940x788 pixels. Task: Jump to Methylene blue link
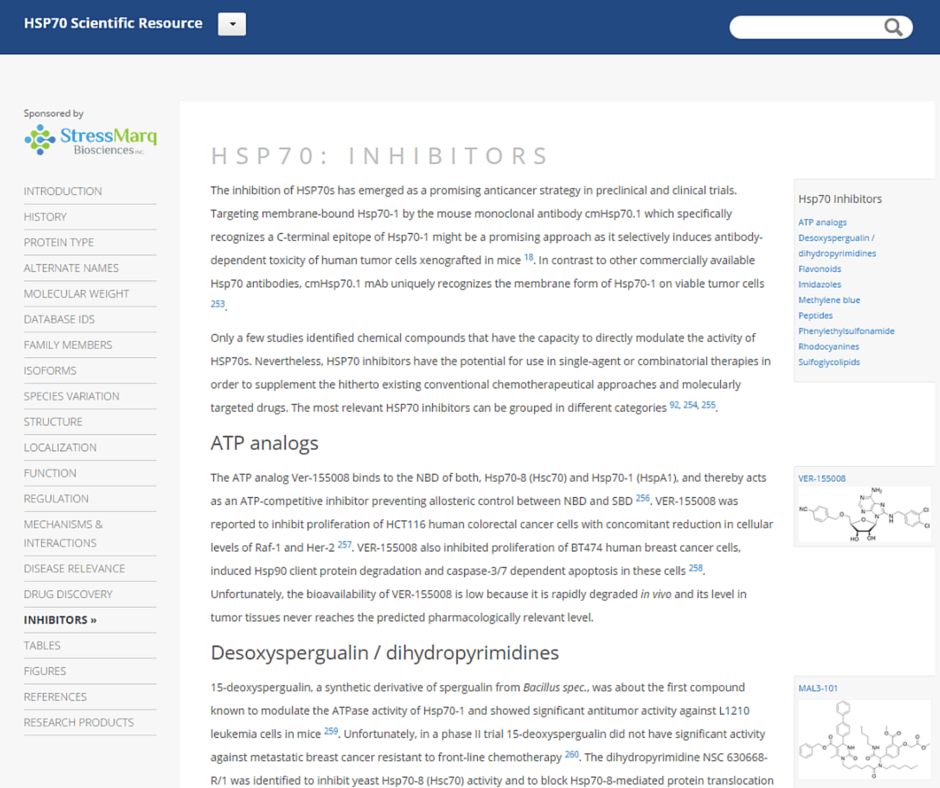tap(829, 300)
